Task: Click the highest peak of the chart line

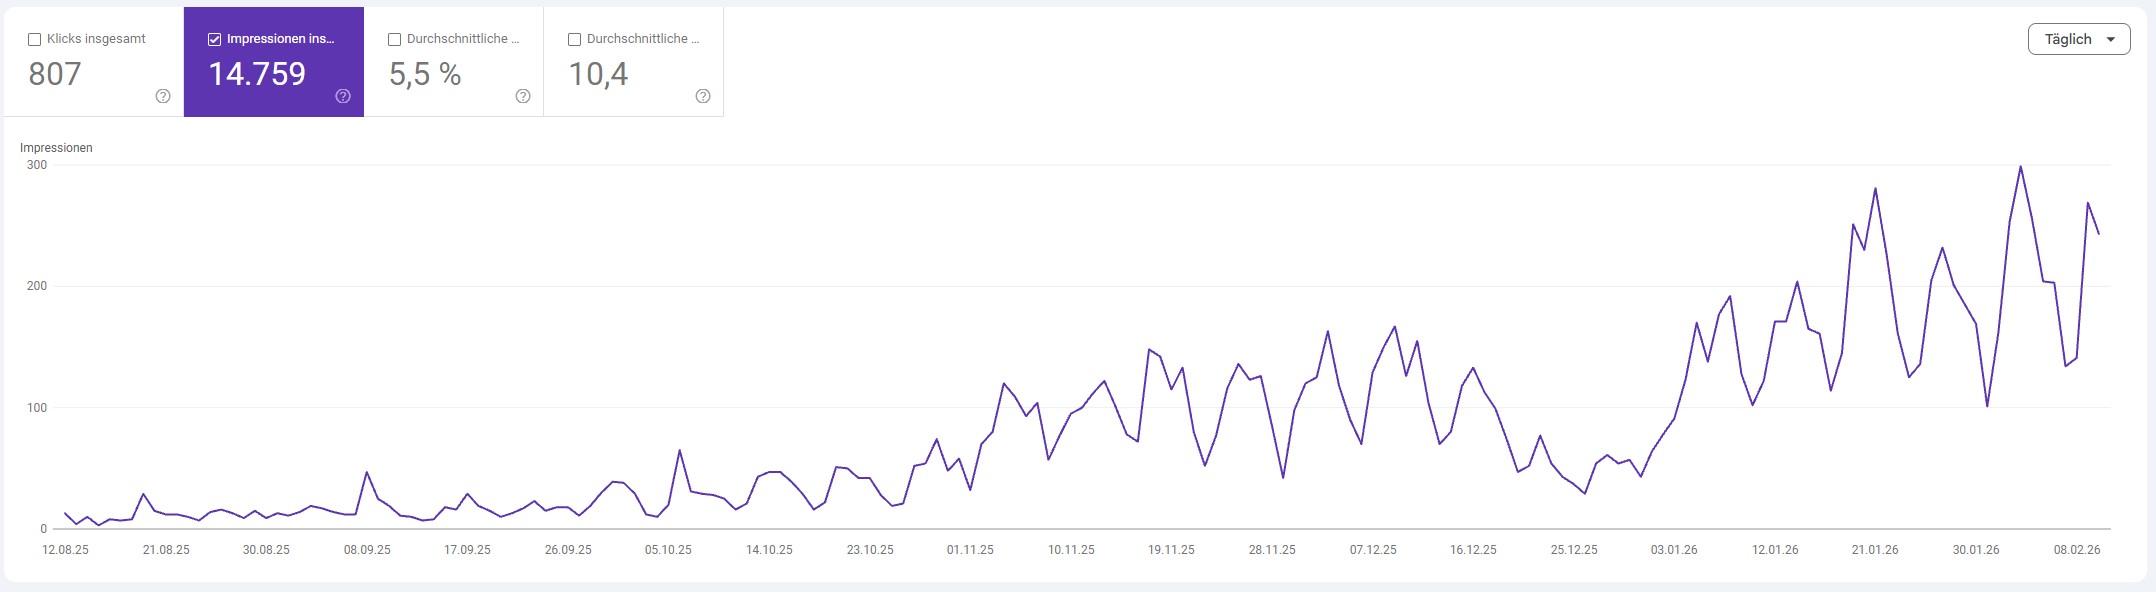Action: [x=2020, y=167]
